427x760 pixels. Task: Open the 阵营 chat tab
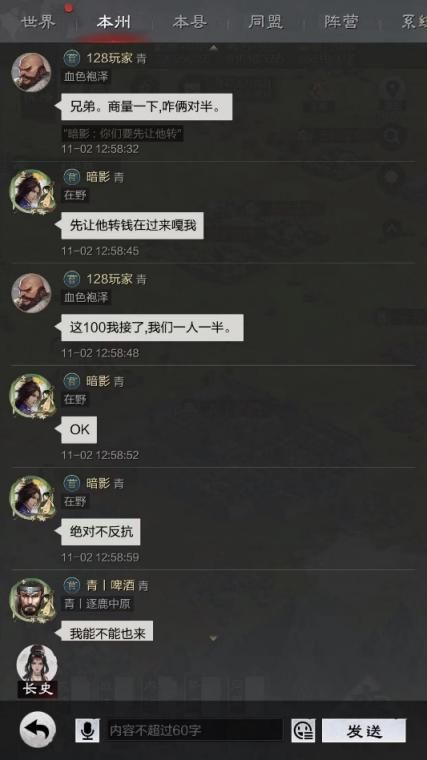[341, 22]
